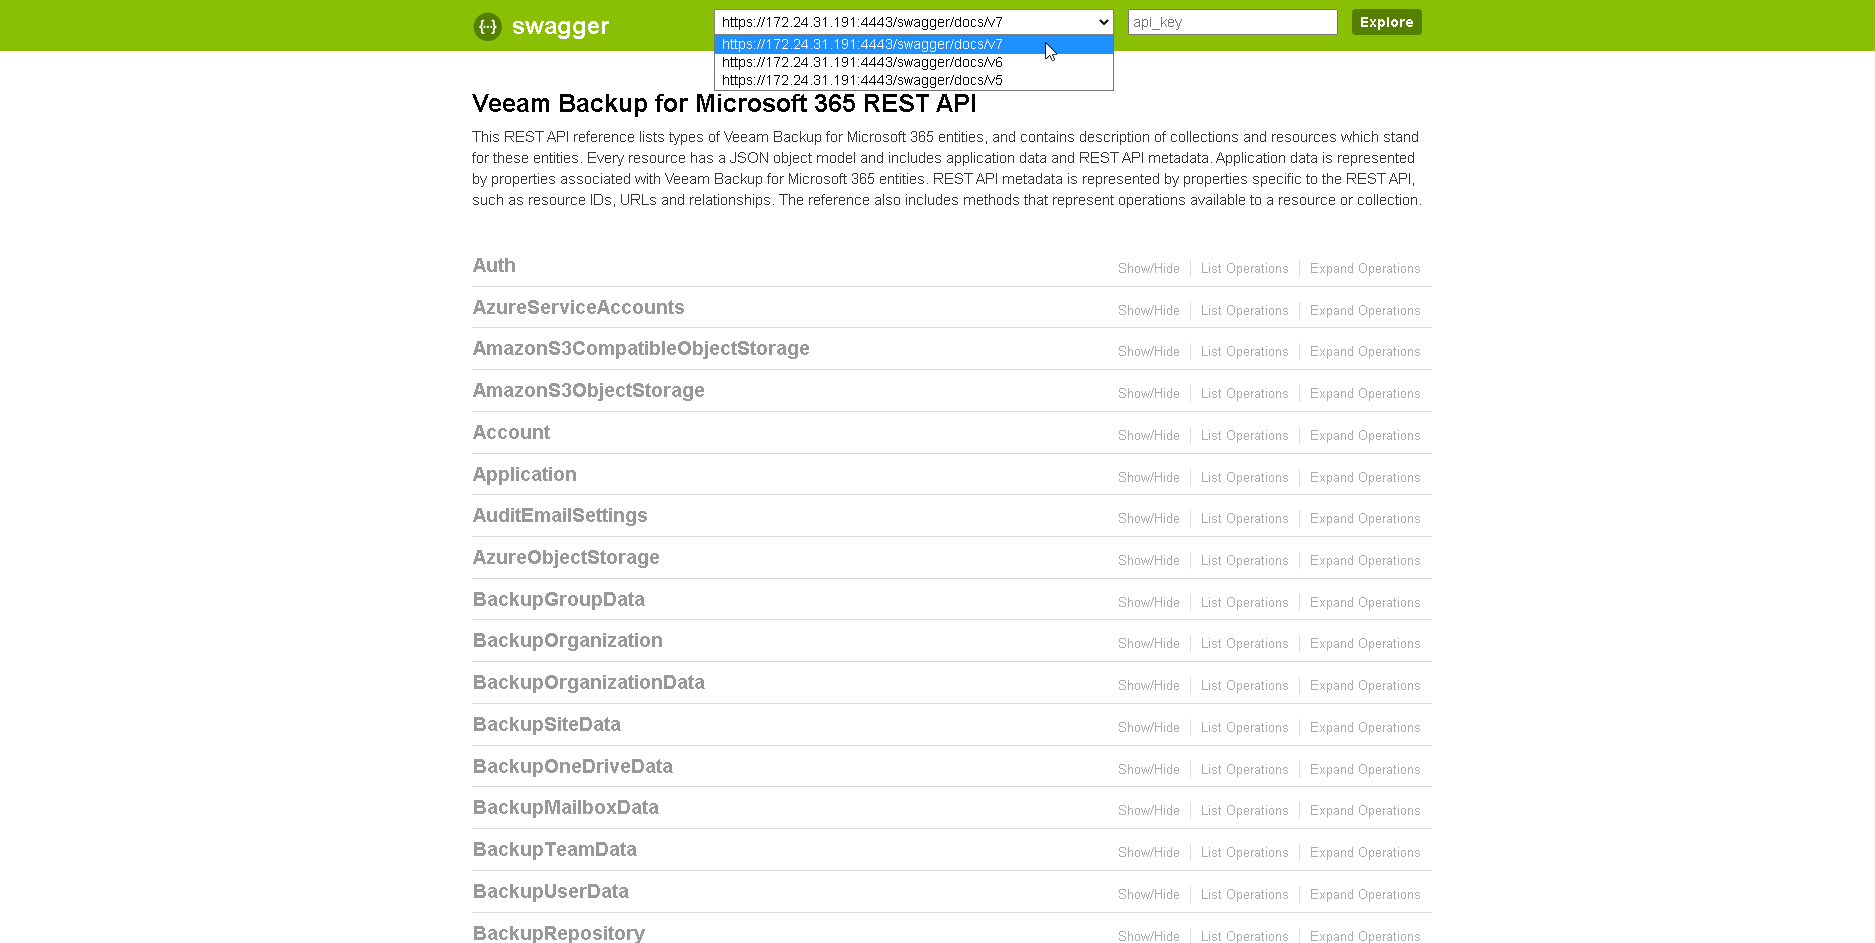Toggle Show/Hide for Auth
Screen dimensions: 1875x943
pos(1148,269)
